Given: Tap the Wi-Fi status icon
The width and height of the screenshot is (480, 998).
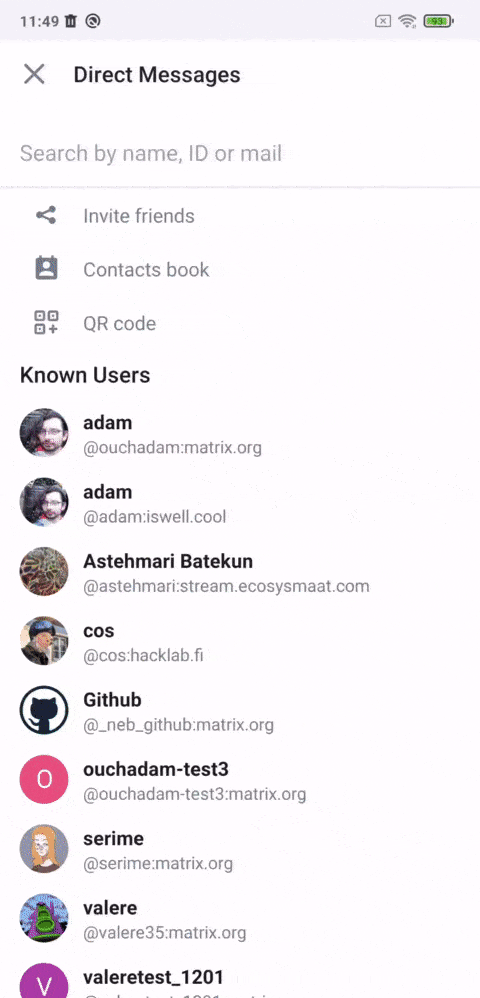Looking at the screenshot, I should [x=407, y=21].
